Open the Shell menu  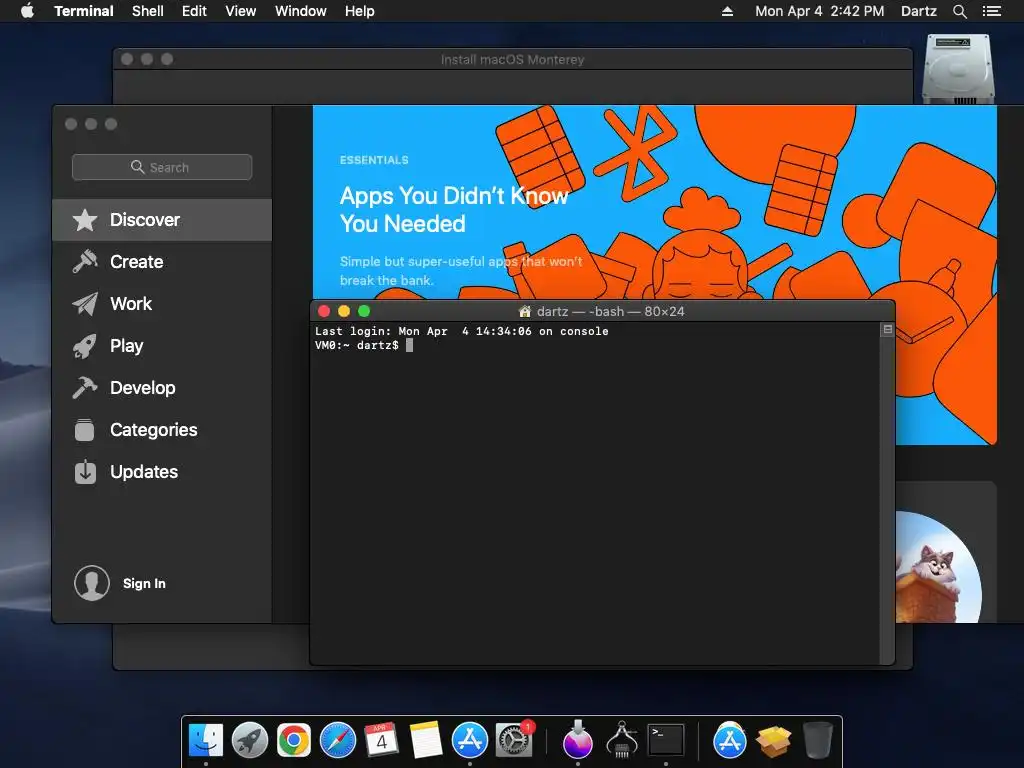click(x=148, y=11)
